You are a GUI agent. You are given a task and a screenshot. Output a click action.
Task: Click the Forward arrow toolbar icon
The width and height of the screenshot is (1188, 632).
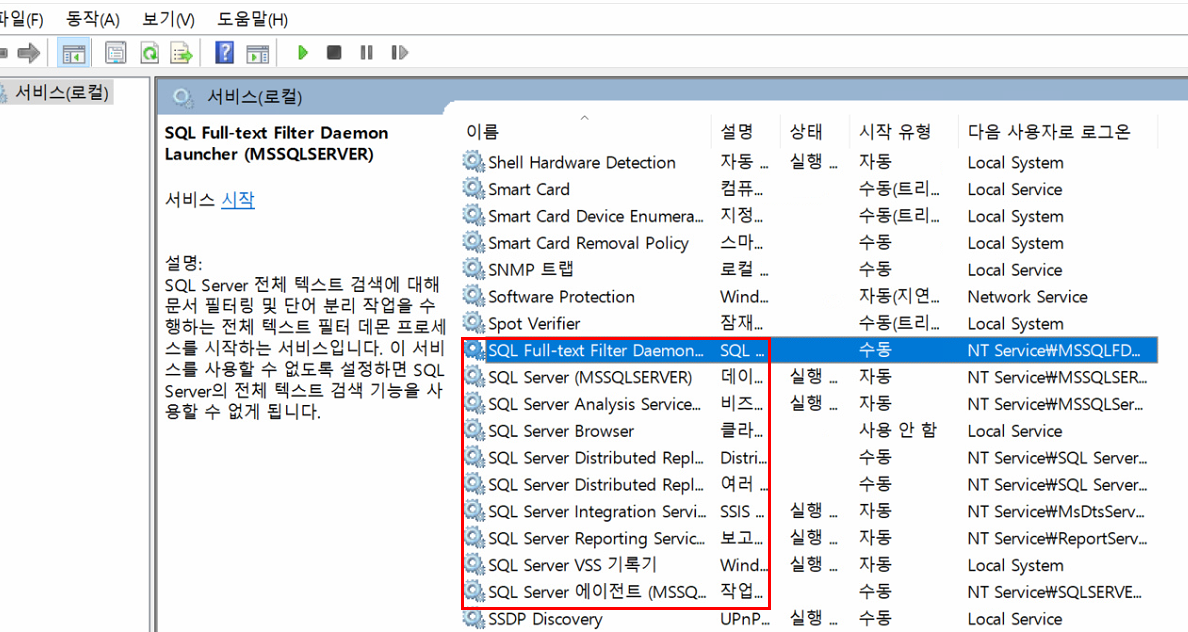[29, 53]
